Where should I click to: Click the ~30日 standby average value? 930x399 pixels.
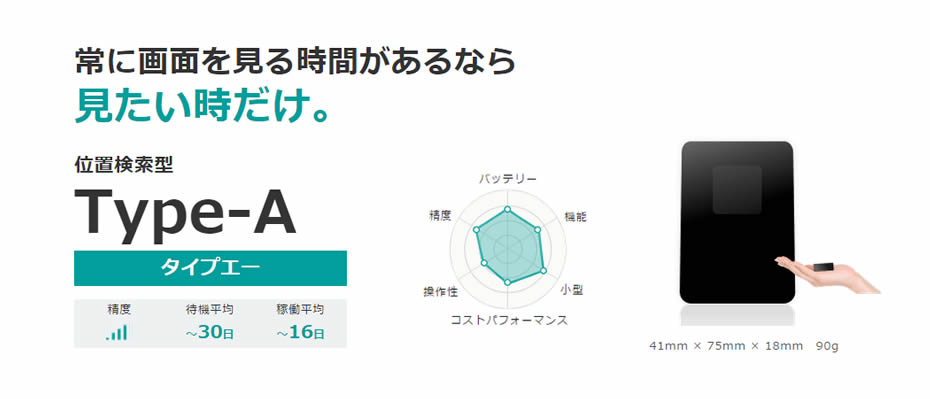(209, 333)
